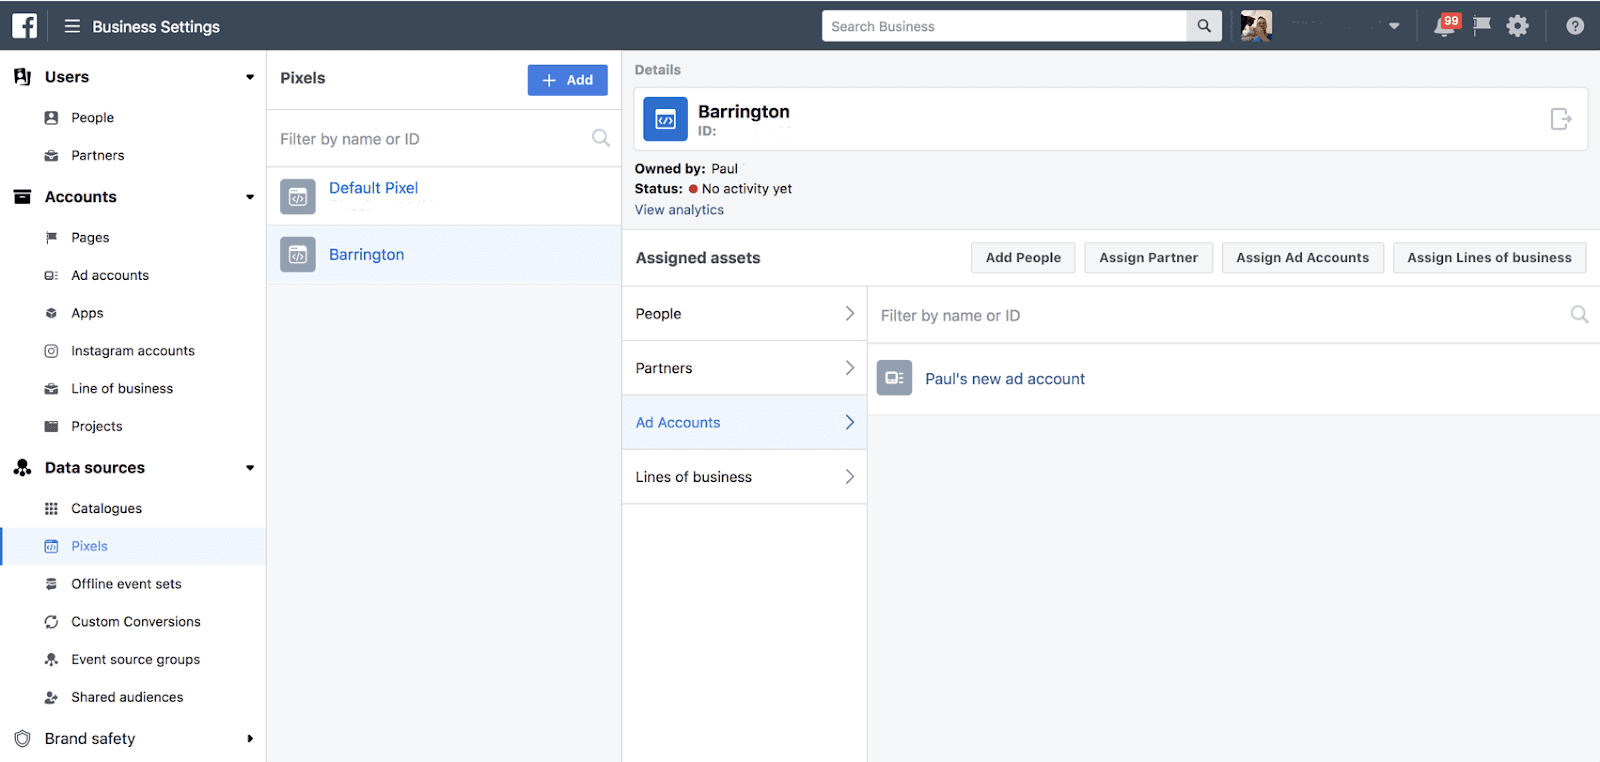Click the Assign Partner button
This screenshot has height=762, width=1600.
[x=1148, y=258]
